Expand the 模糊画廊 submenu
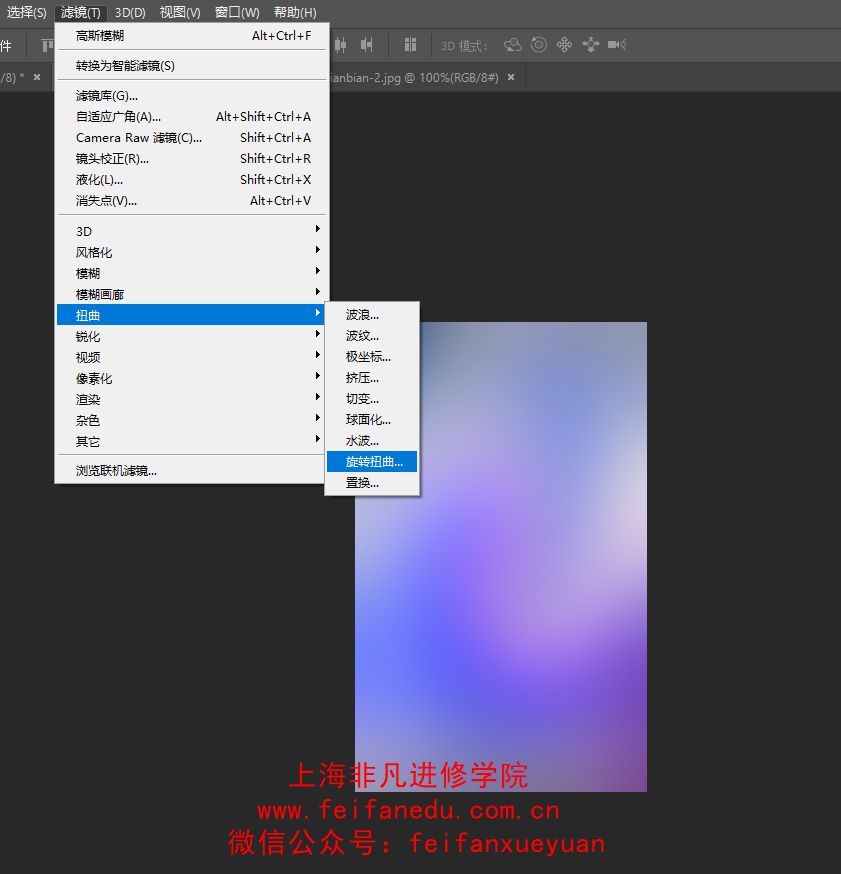This screenshot has height=874, width=841. click(x=192, y=294)
